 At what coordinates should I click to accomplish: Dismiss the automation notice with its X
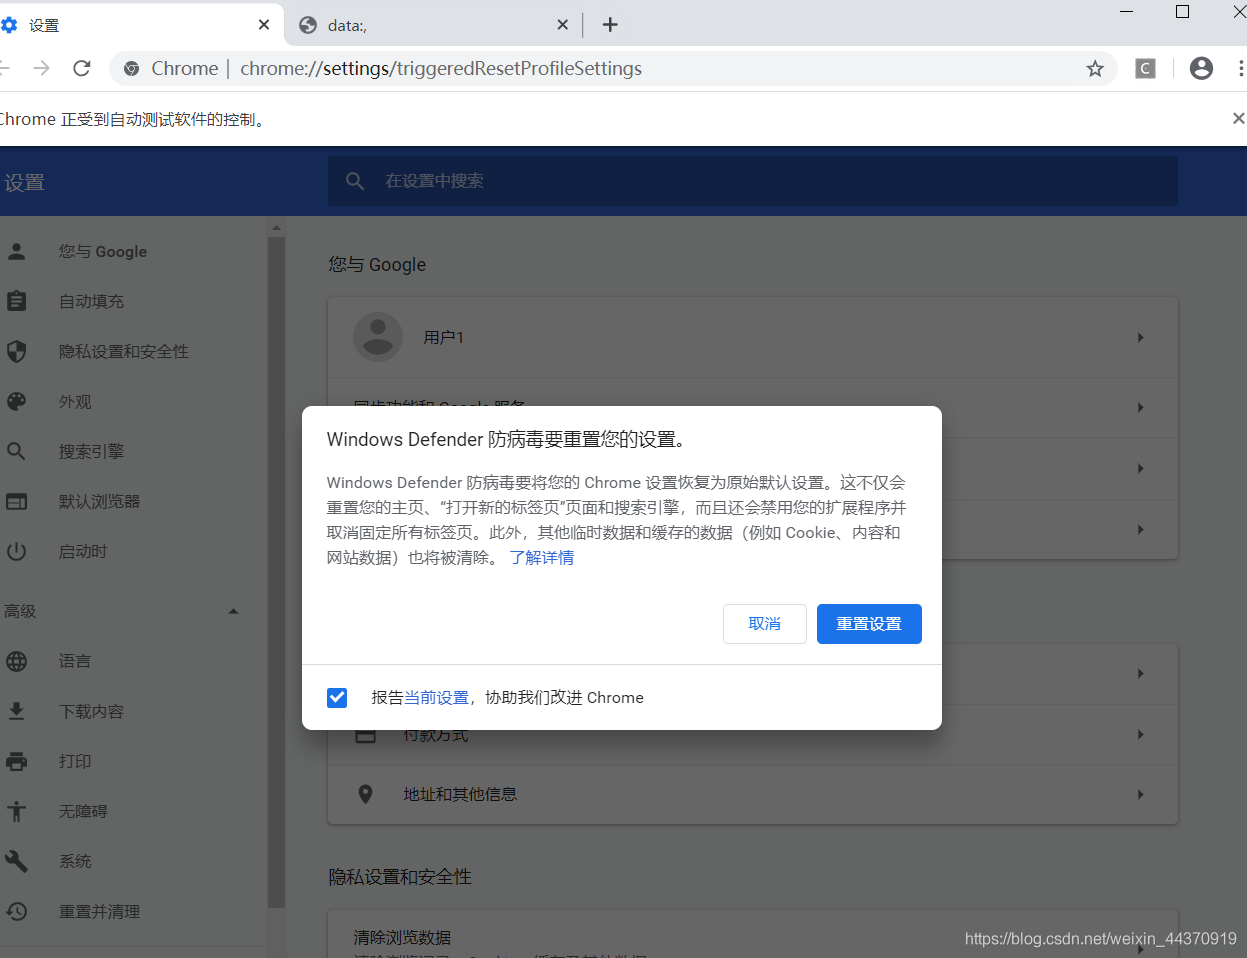pos(1238,119)
